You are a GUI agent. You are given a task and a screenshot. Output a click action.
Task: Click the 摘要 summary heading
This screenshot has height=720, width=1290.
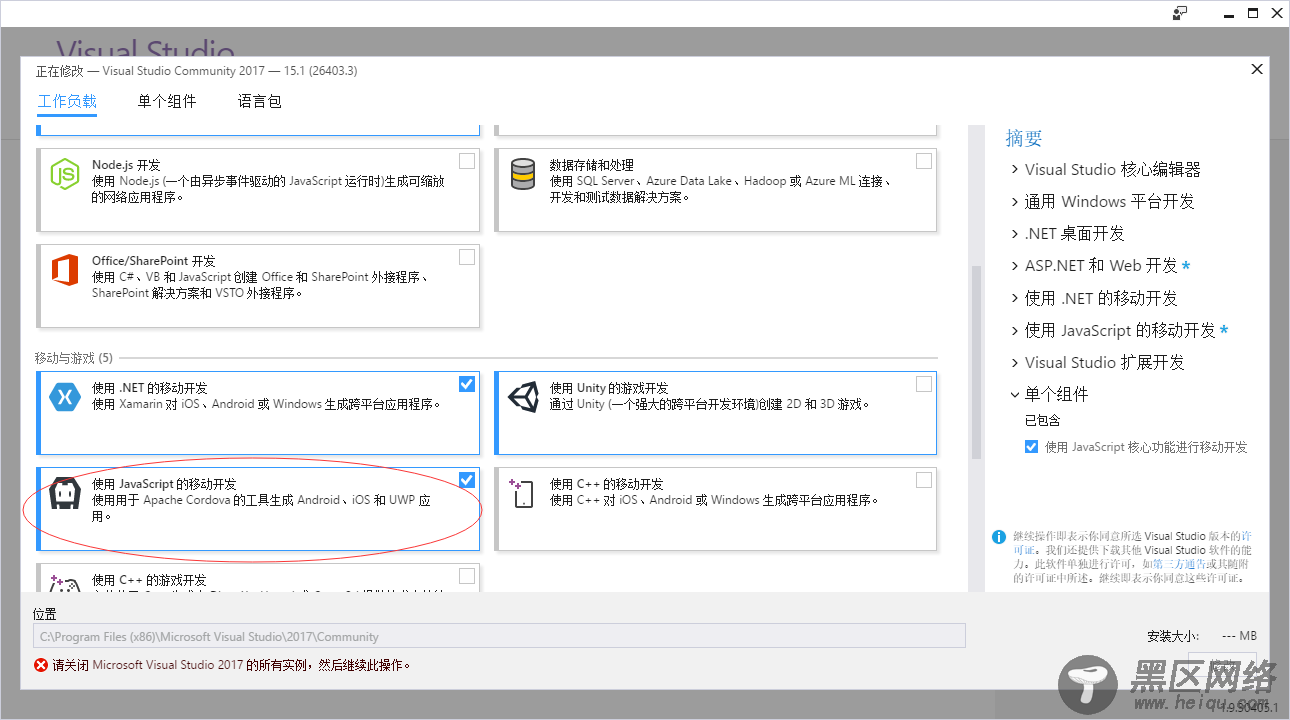coord(1024,139)
